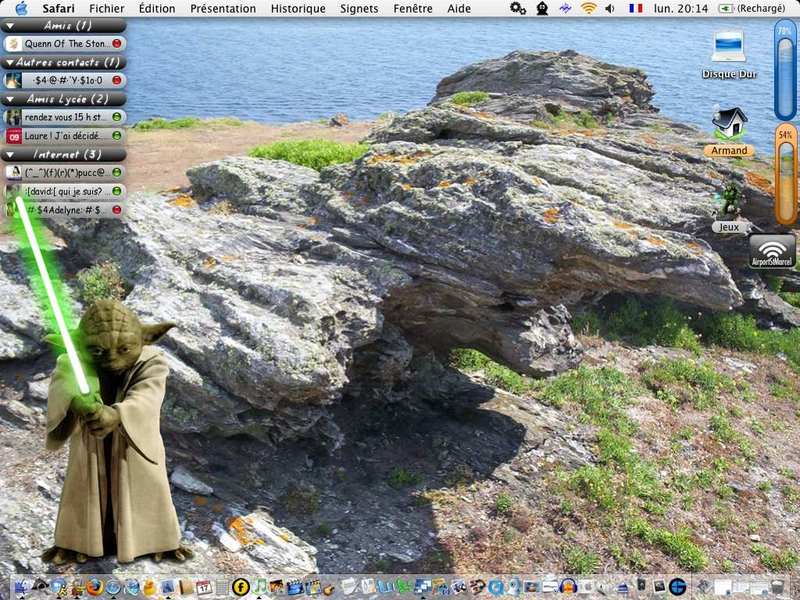The height and width of the screenshot is (600, 800).
Task: Click the blue 78% gauge meter
Action: tap(785, 72)
